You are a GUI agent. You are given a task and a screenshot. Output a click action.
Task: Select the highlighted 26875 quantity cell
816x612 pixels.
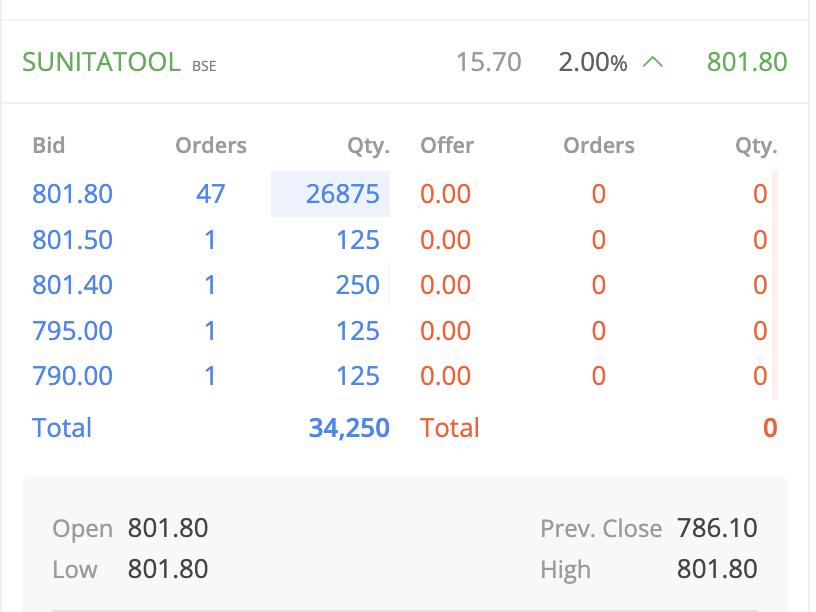click(x=330, y=194)
